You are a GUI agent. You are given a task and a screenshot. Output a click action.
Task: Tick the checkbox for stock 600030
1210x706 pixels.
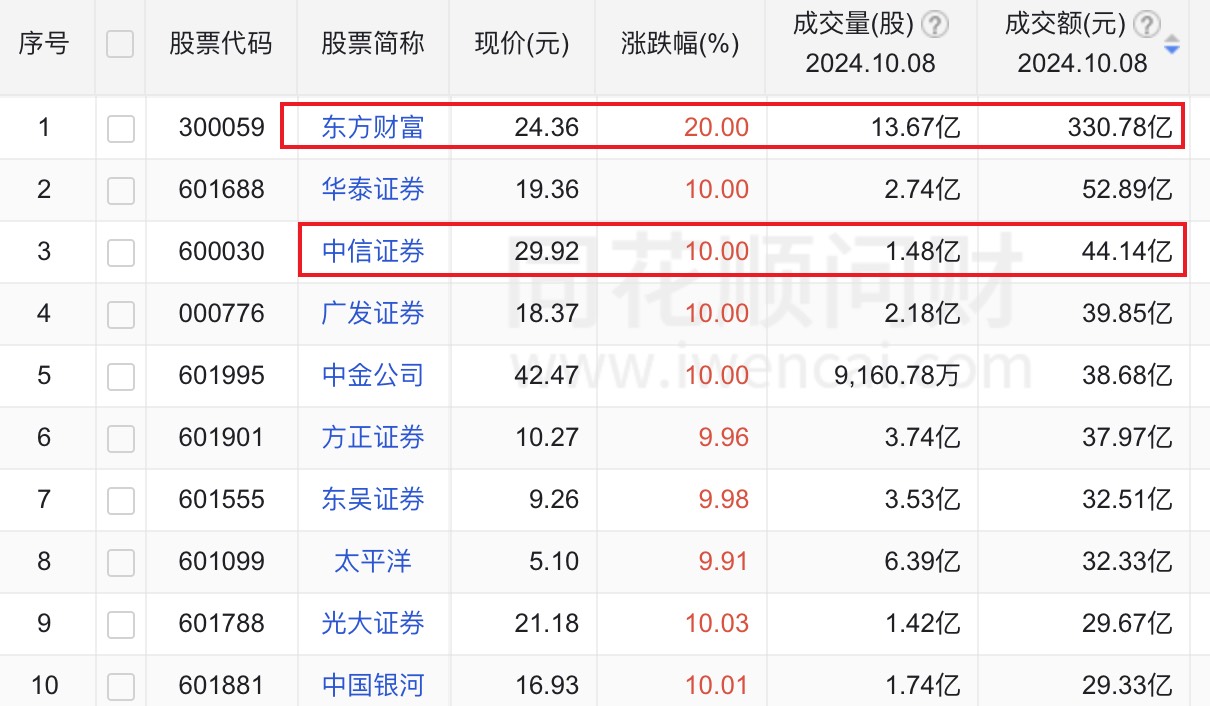click(x=120, y=252)
